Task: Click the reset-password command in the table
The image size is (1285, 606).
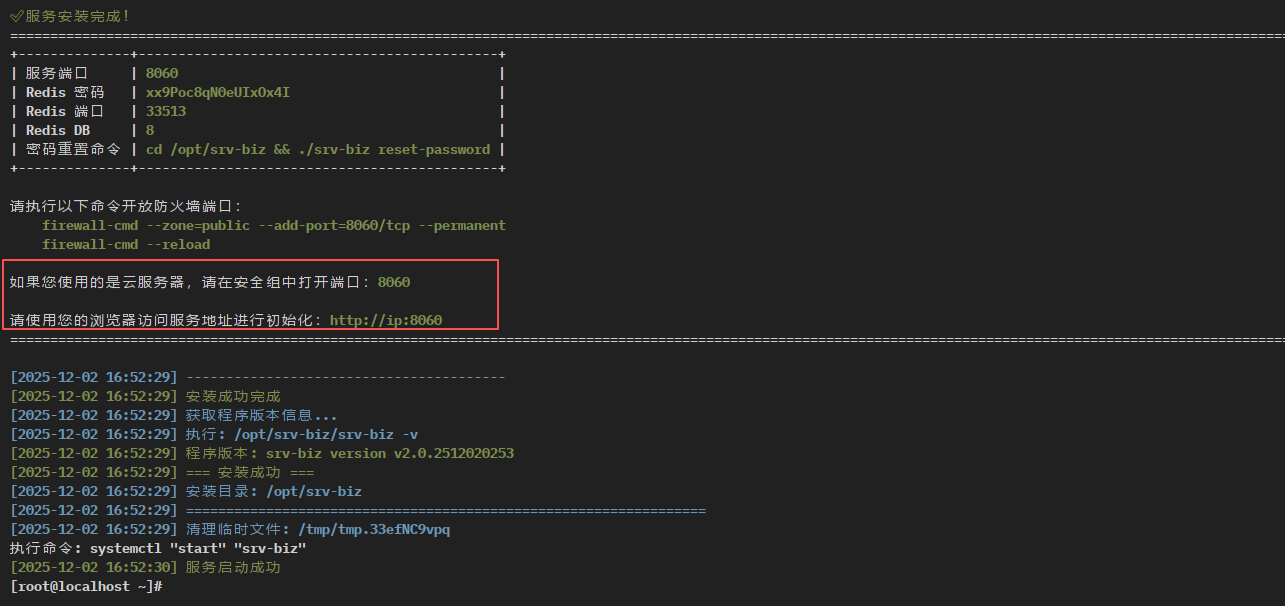Action: pyautogui.click(x=318, y=150)
